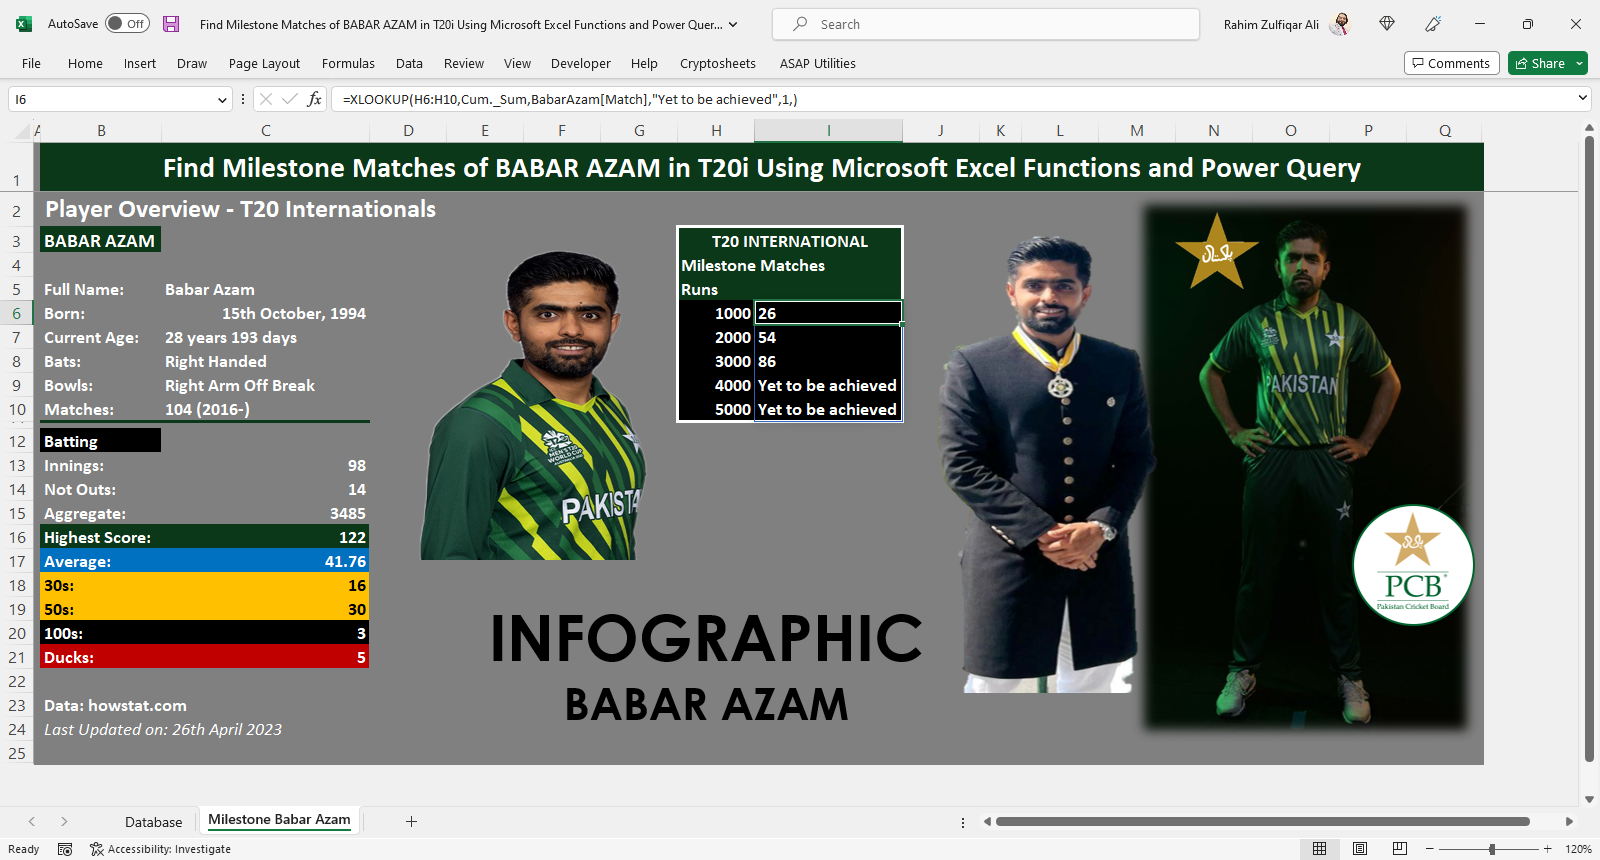Viewport: 1600px width, 860px height.
Task: Select the View tab
Action: tap(517, 63)
